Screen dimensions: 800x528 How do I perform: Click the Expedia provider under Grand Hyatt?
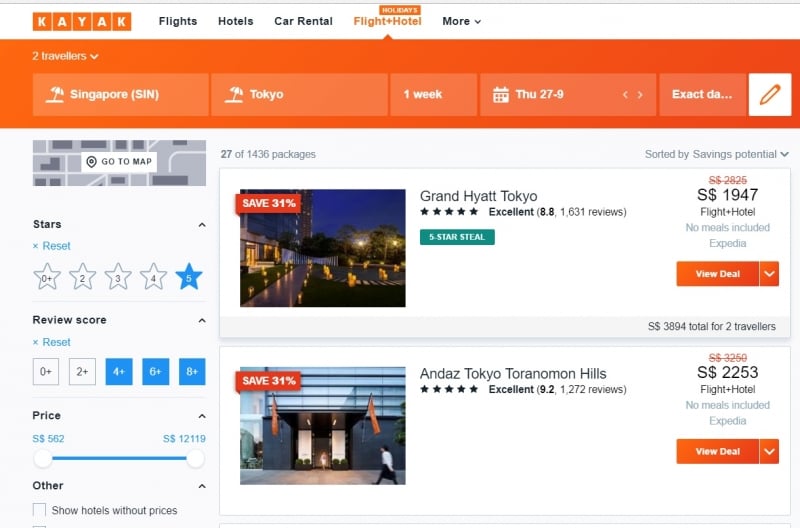tap(728, 243)
